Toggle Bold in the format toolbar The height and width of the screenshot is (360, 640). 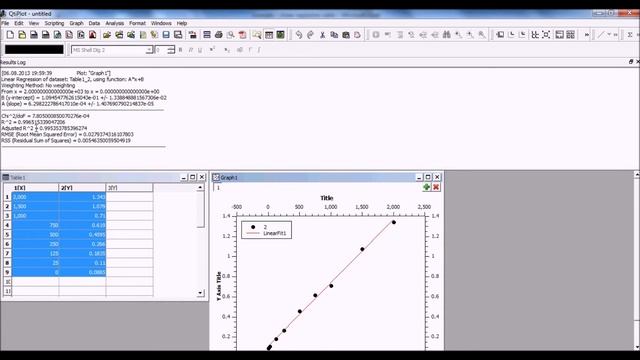pos(180,50)
